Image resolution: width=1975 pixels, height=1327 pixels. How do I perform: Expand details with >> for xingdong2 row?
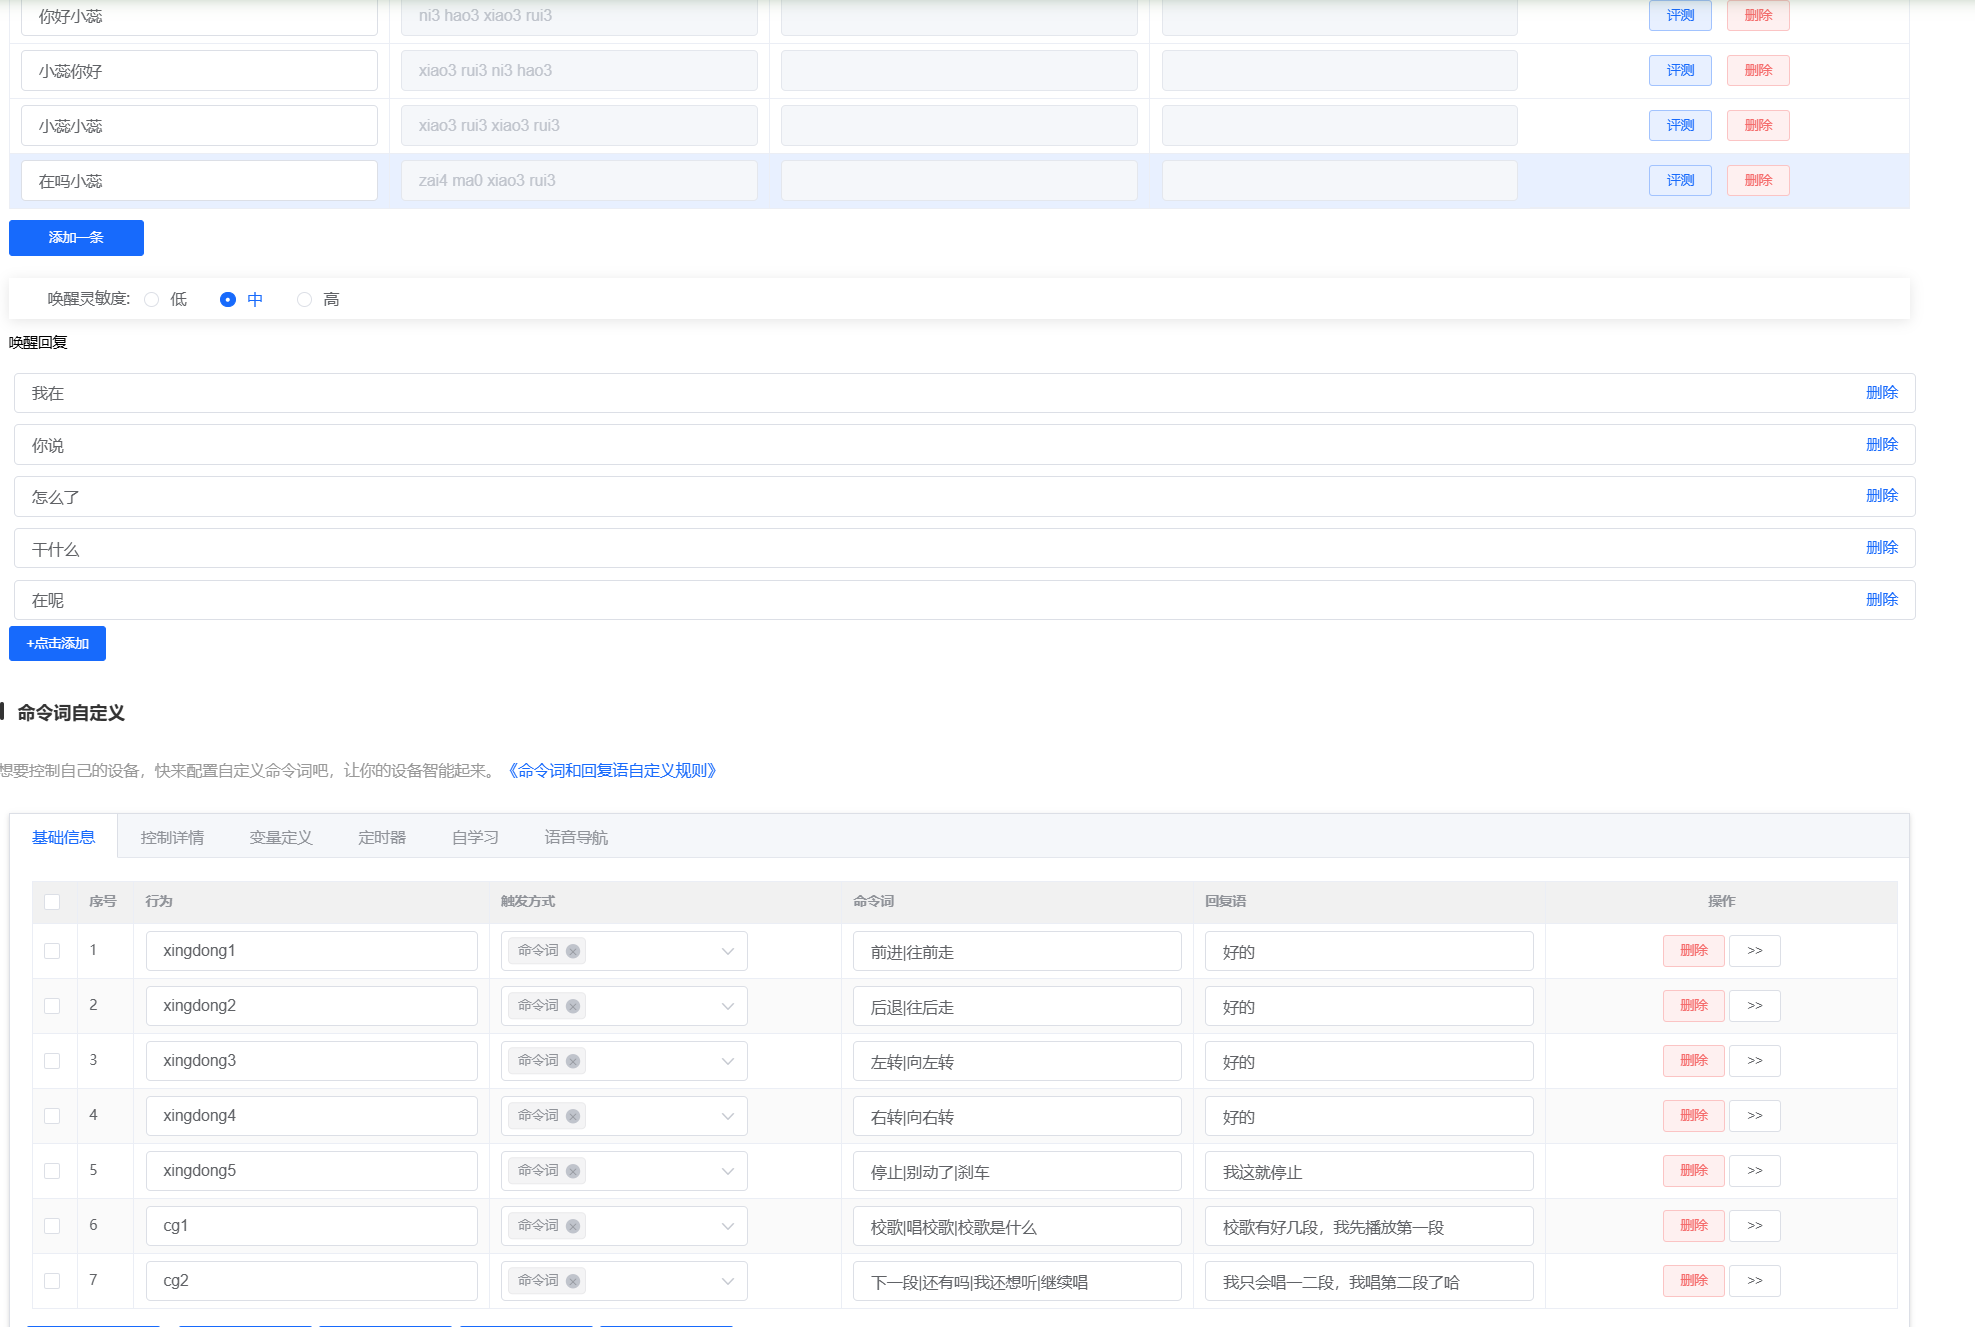click(1755, 1006)
